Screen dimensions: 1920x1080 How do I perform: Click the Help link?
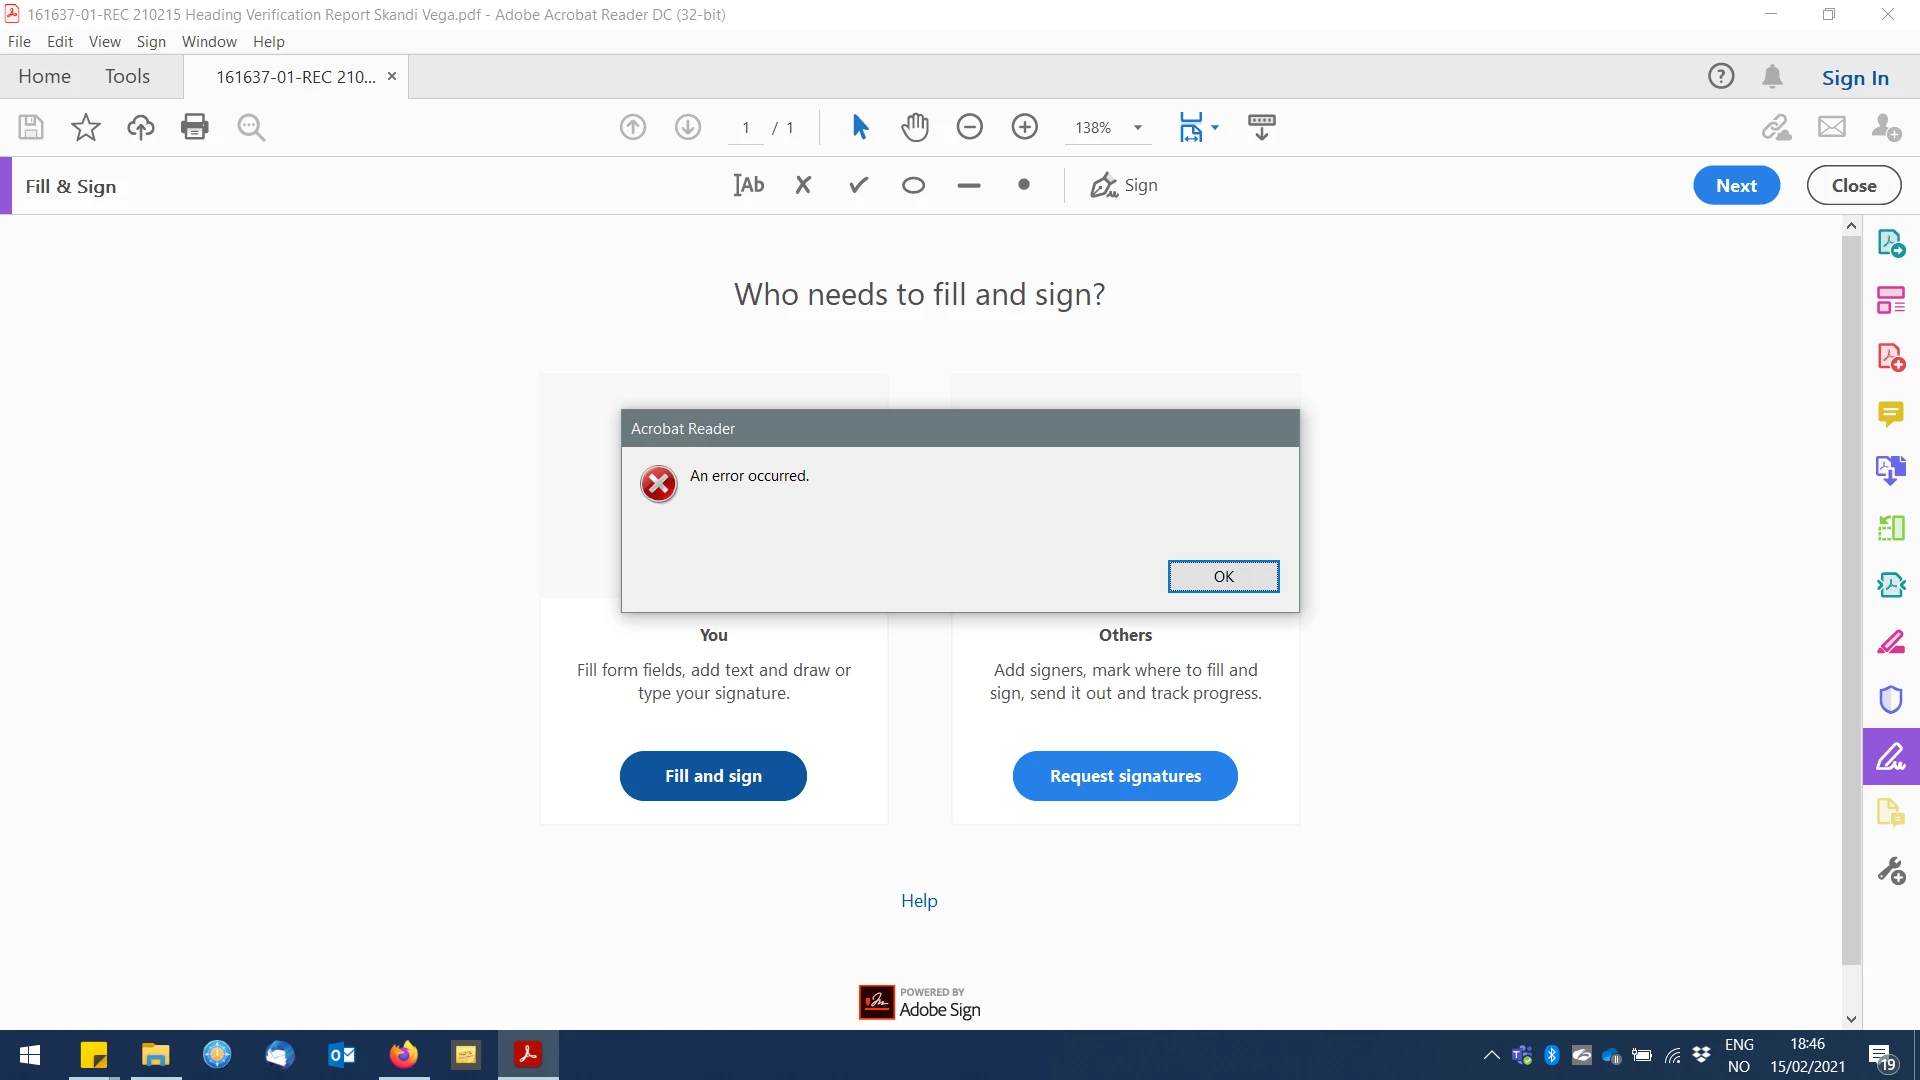click(x=919, y=900)
